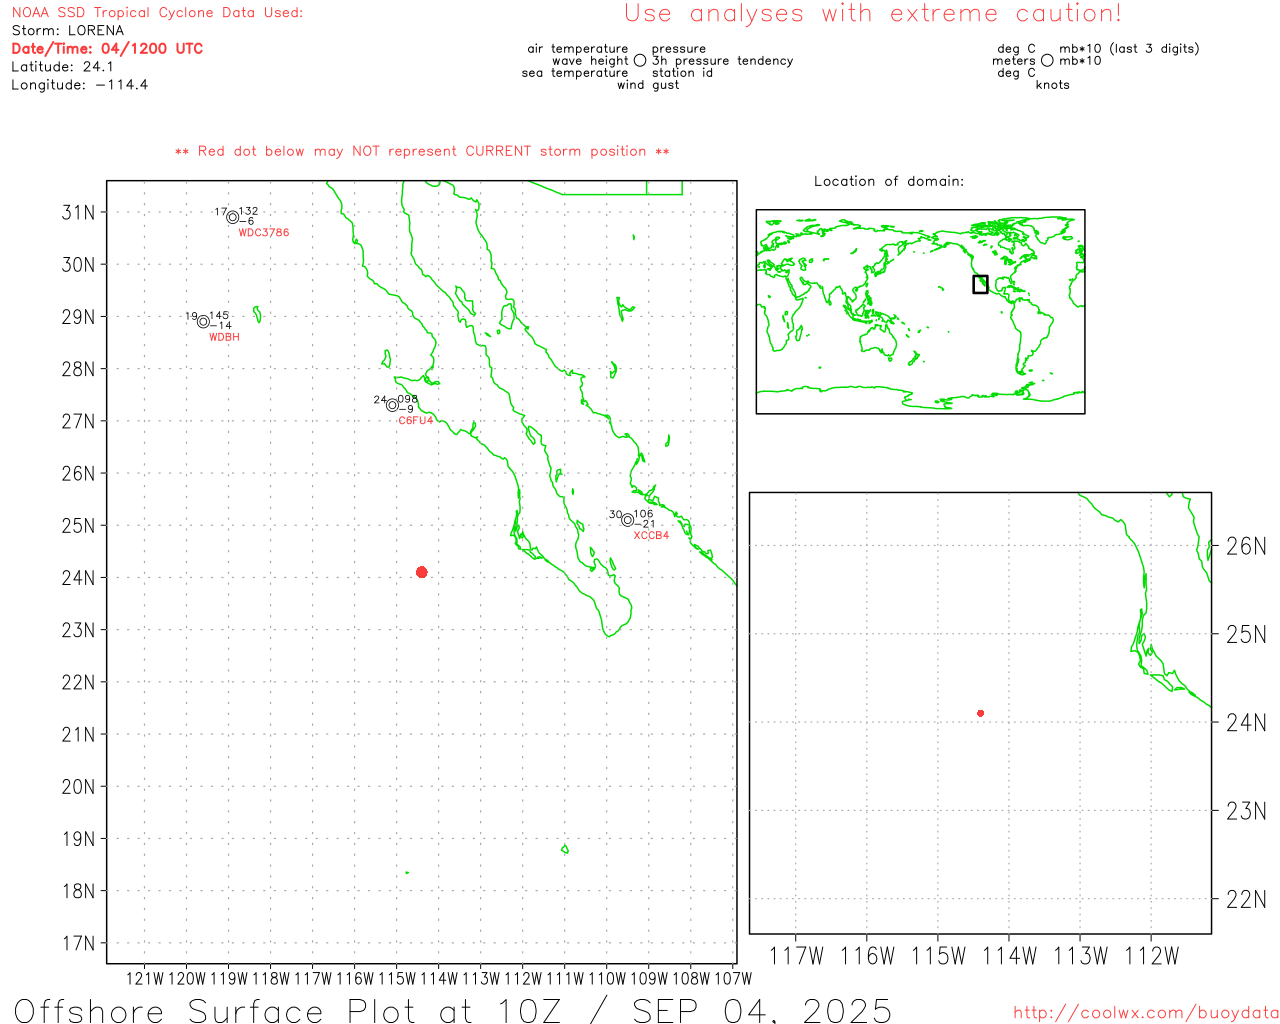
Task: Click 'mb*10 (last 3 digits)' unit label
Action: pos(1129,49)
